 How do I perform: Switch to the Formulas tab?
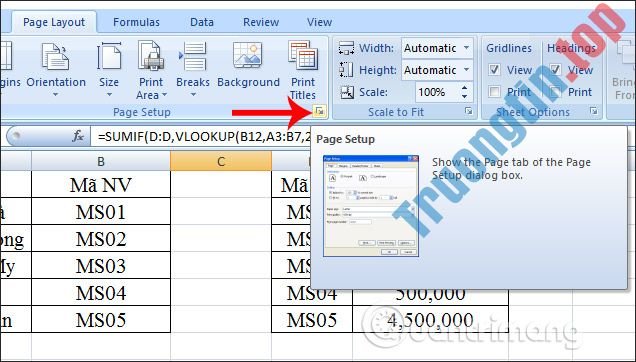pos(136,22)
